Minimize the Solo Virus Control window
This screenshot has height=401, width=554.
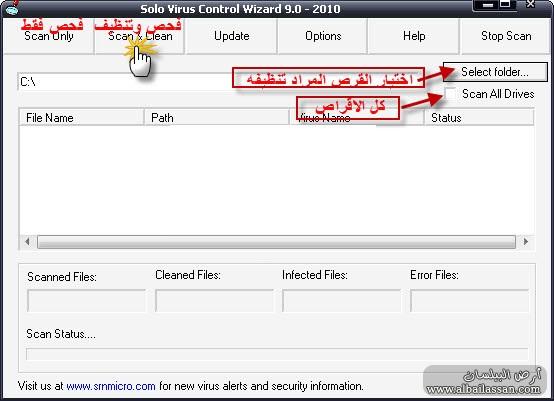(488, 5)
